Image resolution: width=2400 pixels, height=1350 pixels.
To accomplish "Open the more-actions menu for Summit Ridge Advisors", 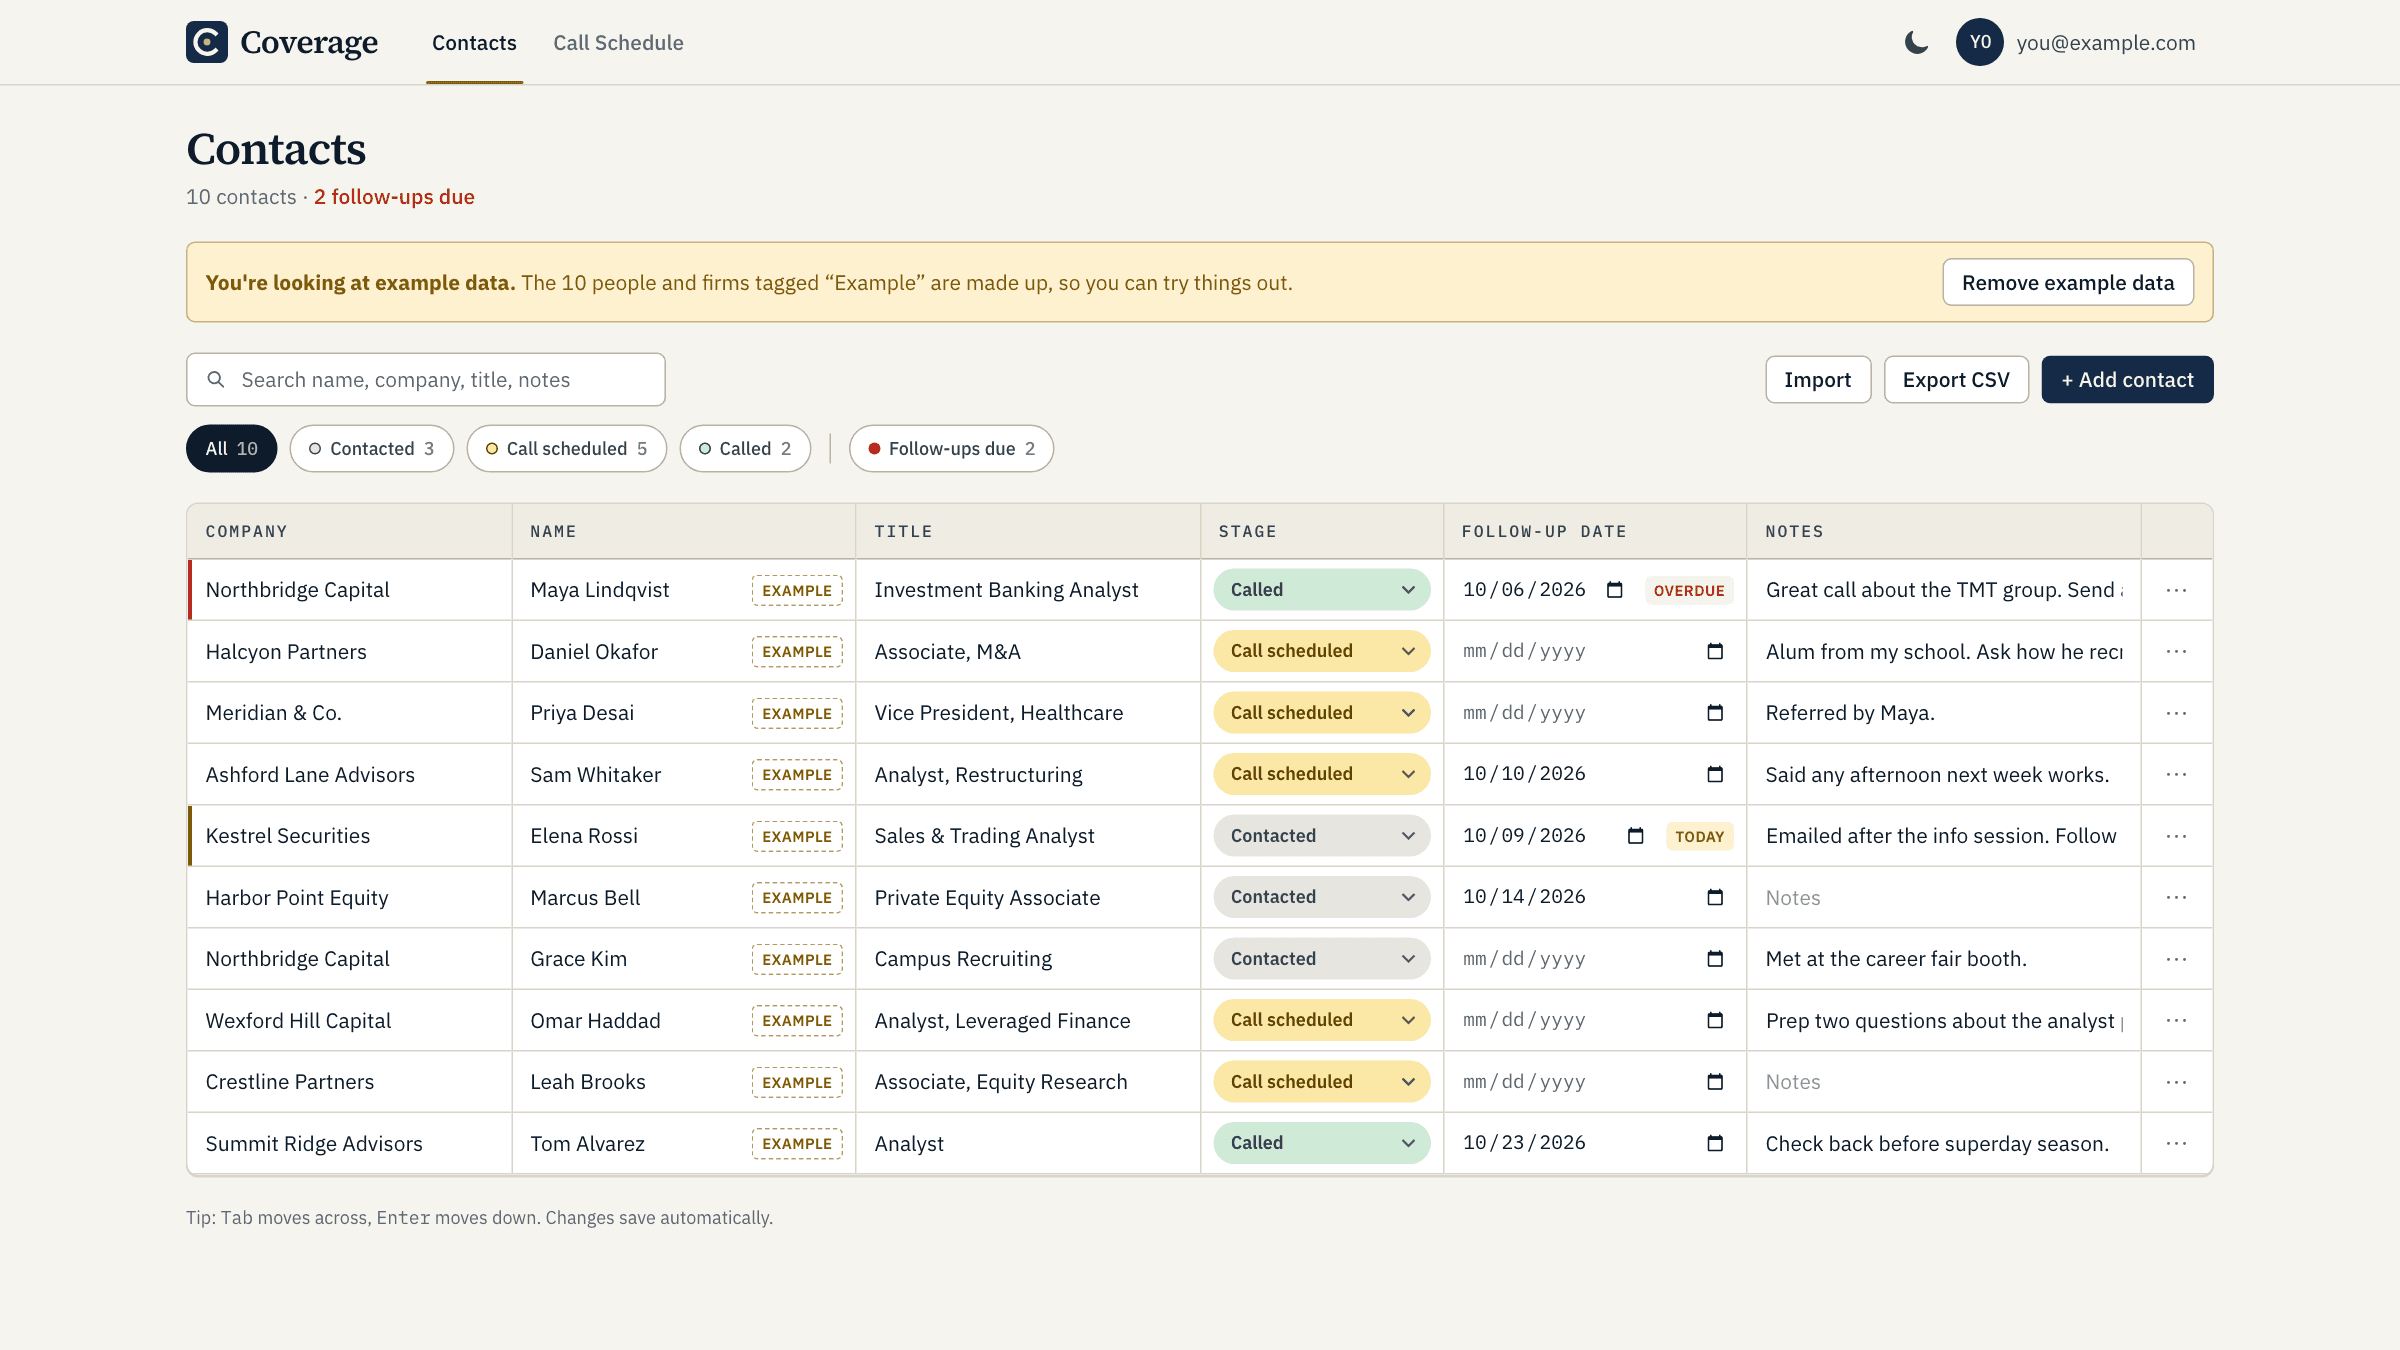I will point(2176,1143).
